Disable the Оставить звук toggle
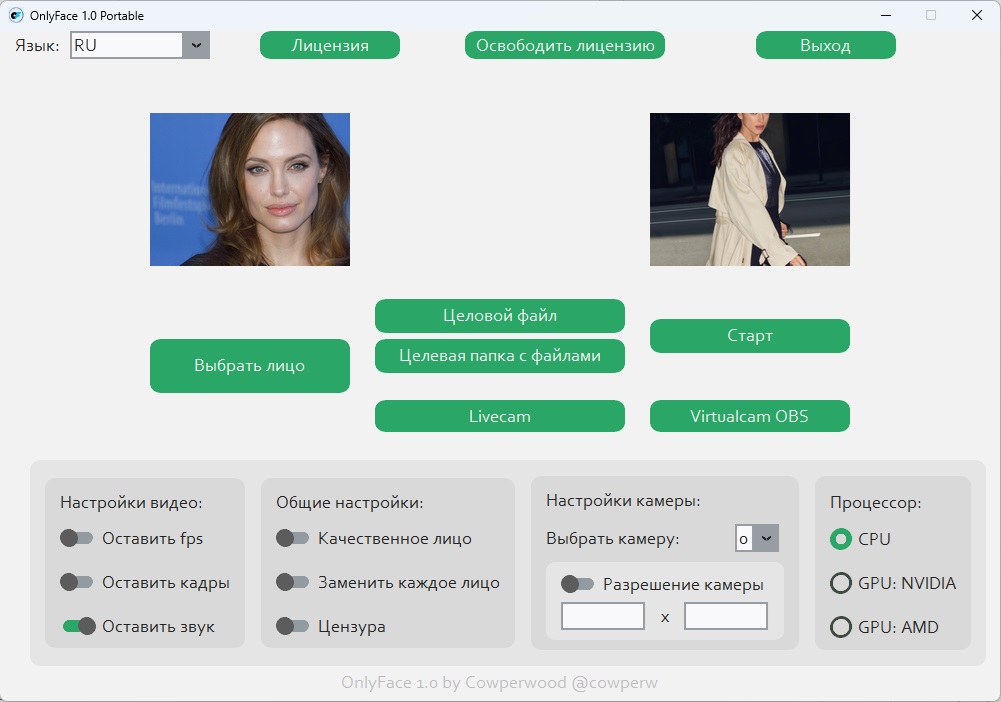 click(x=78, y=627)
